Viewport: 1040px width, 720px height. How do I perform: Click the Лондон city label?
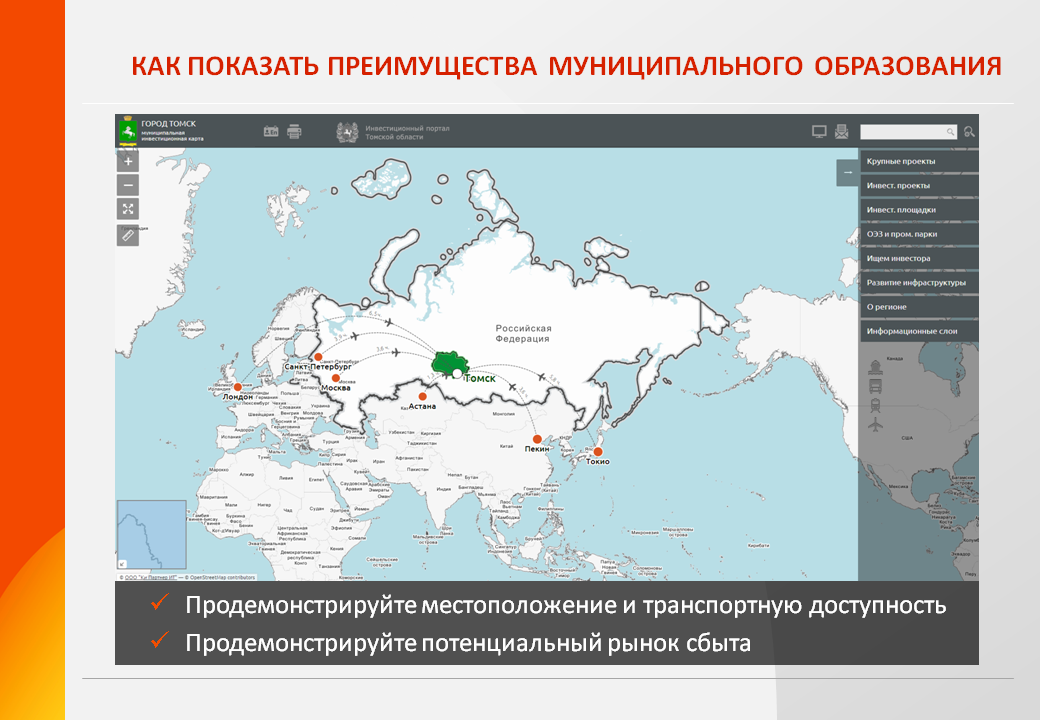238,397
